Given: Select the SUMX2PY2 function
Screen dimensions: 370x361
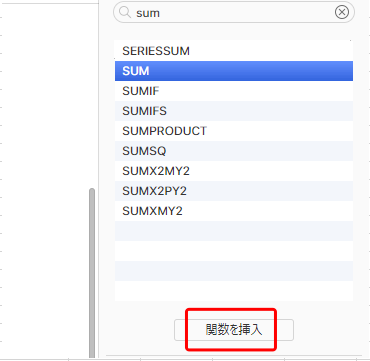Looking at the screenshot, I should [234, 191].
